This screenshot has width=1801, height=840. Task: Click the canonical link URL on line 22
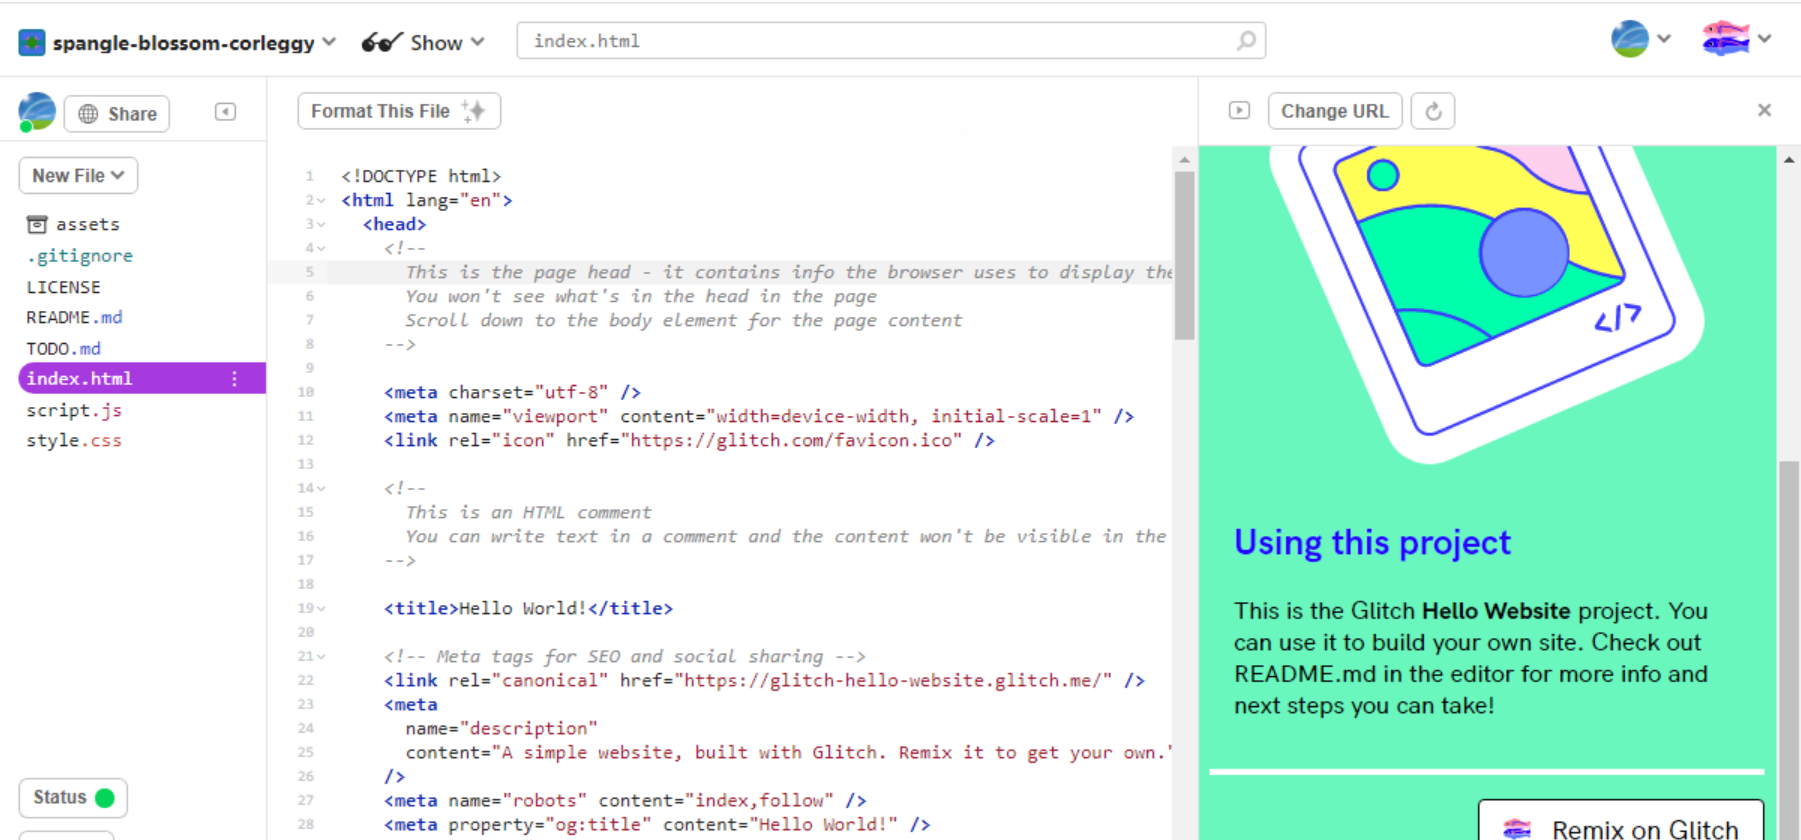coord(893,680)
